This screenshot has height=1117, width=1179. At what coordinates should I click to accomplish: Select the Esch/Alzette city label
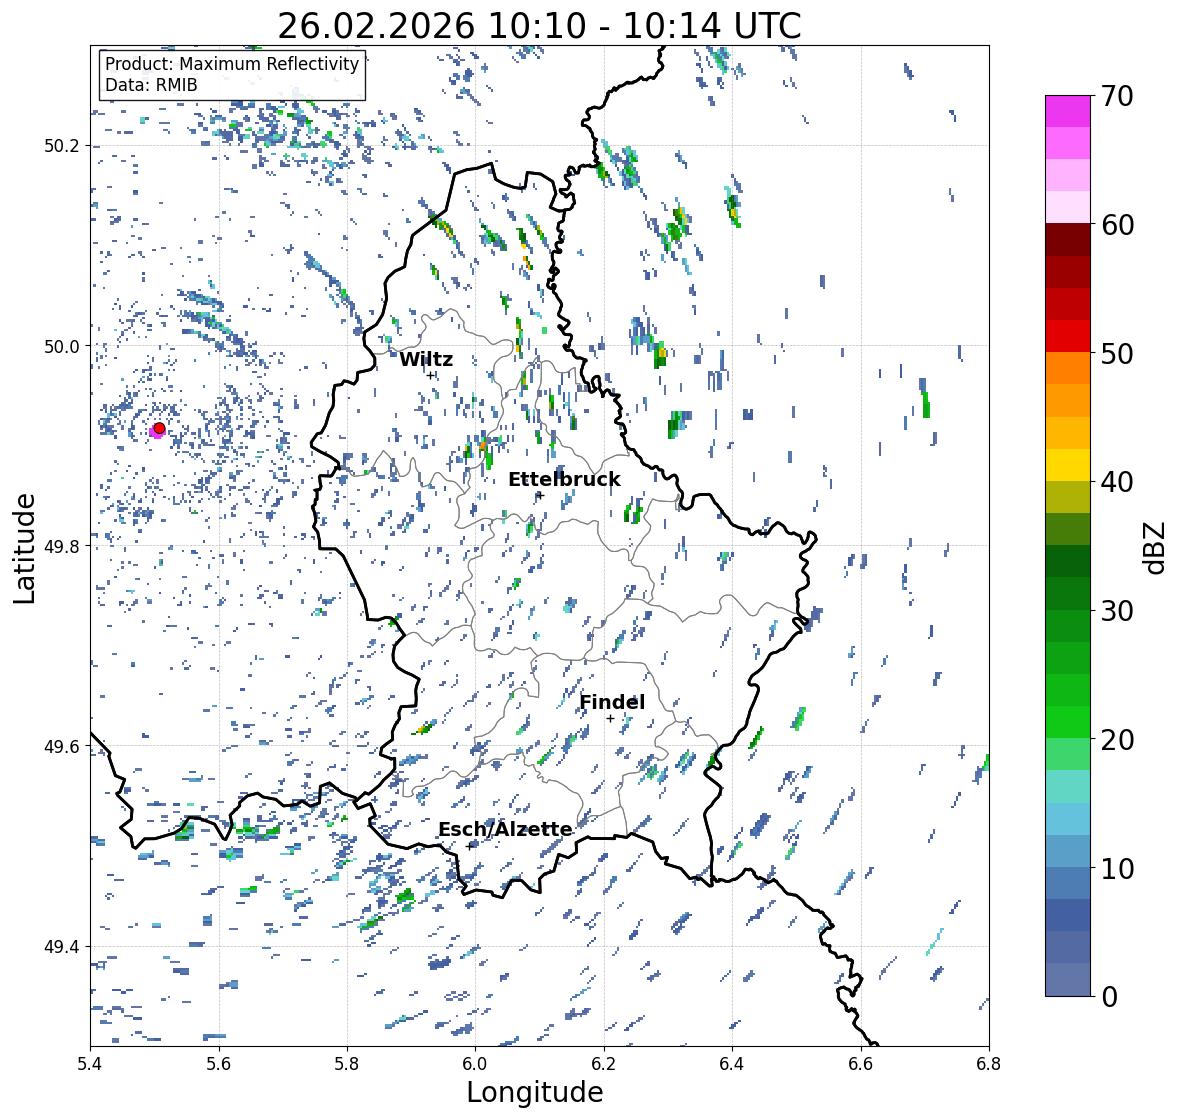coord(505,829)
